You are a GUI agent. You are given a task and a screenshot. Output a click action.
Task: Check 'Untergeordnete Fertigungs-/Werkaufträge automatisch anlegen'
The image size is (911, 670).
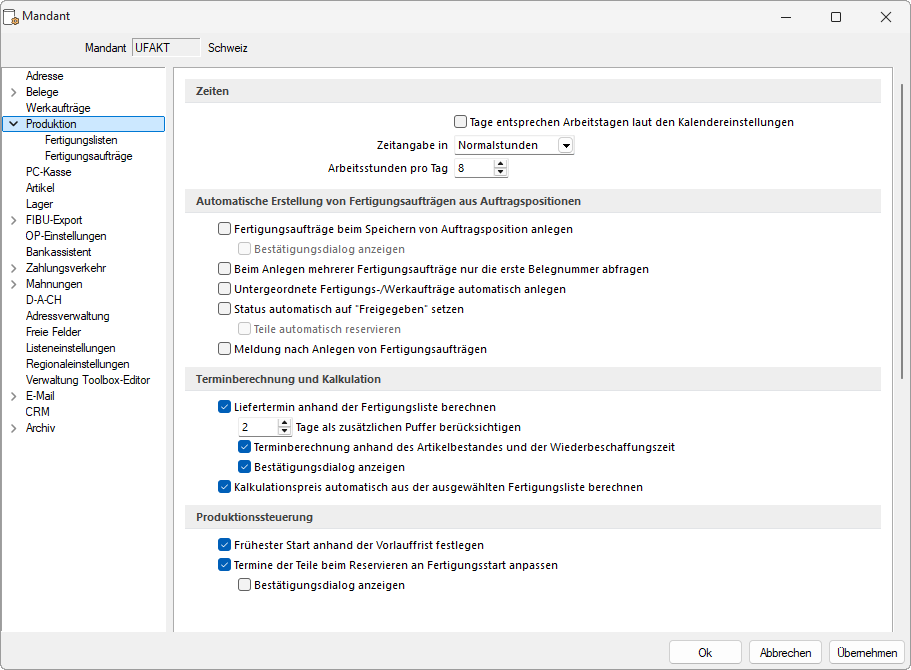[224, 289]
